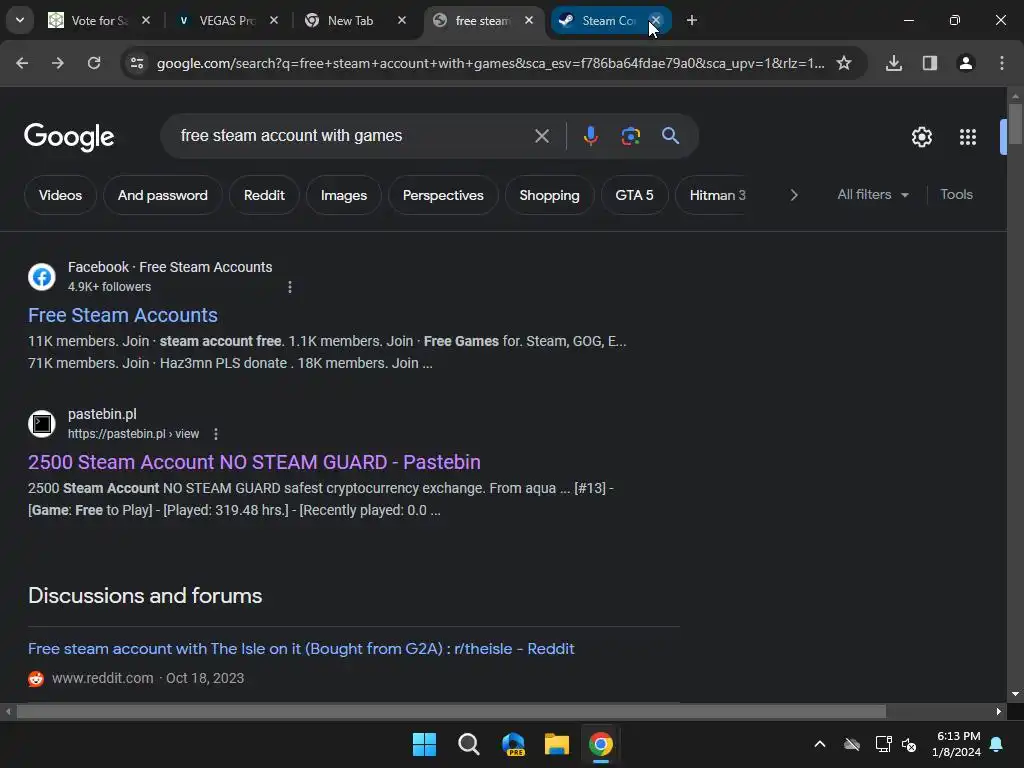
Task: Open the Chrome three-dot menu
Action: point(1002,63)
